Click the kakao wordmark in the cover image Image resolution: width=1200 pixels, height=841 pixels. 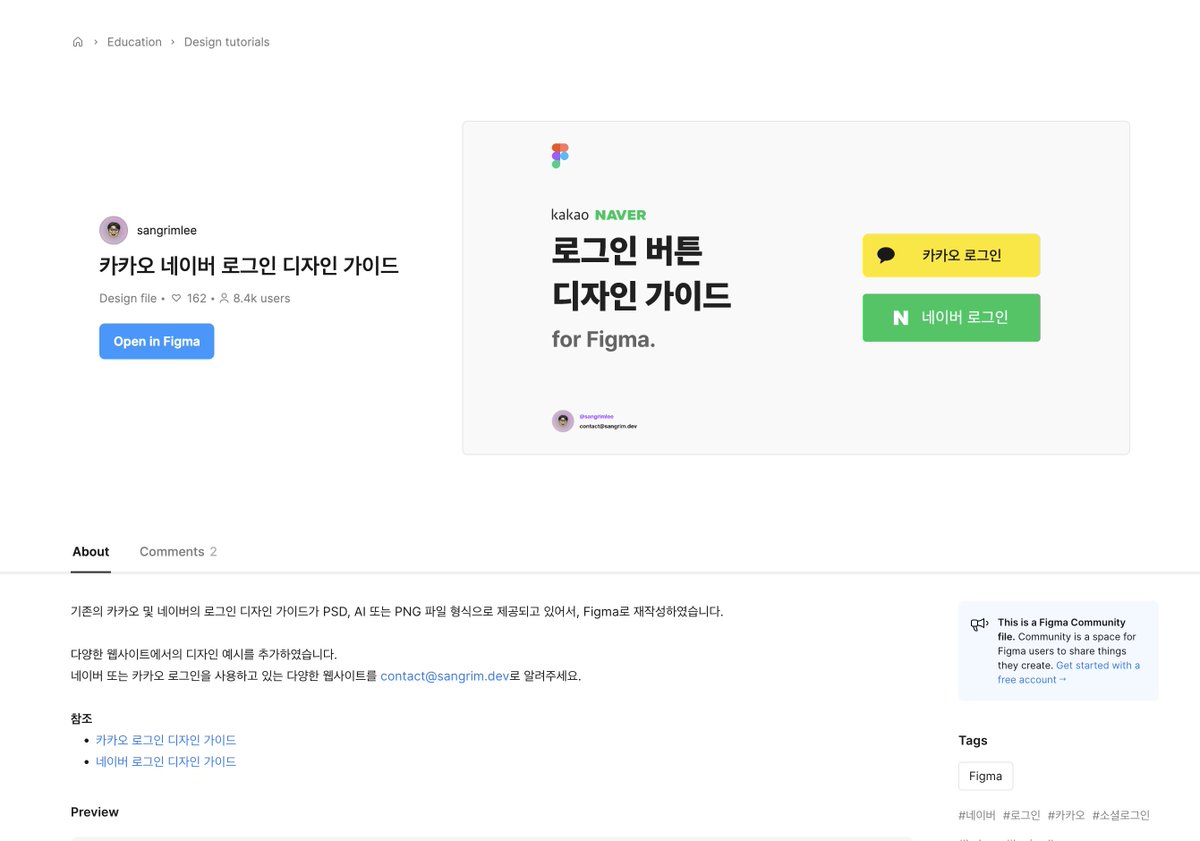coord(570,215)
